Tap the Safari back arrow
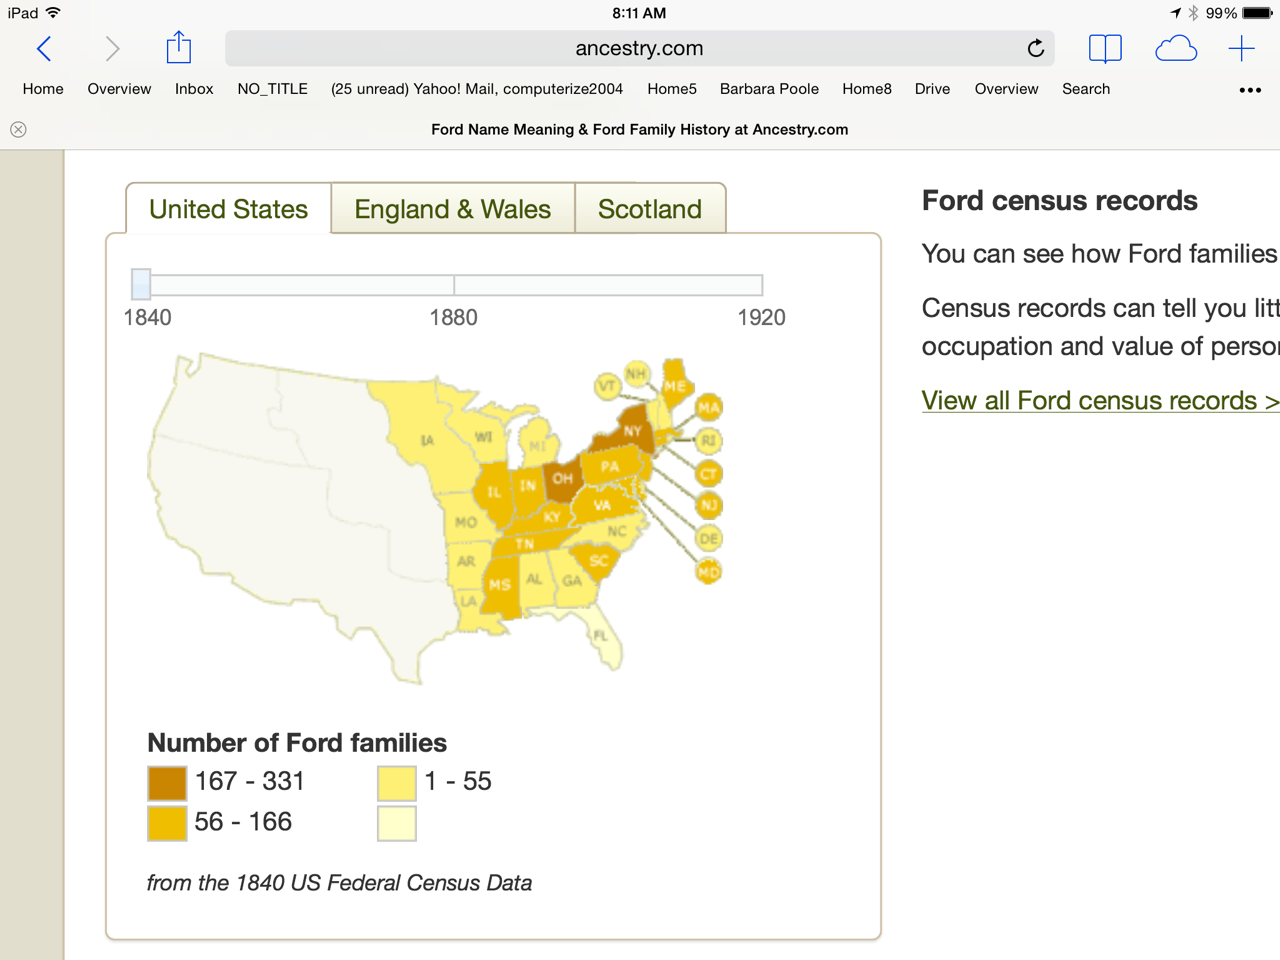Viewport: 1280px width, 960px height. click(44, 48)
